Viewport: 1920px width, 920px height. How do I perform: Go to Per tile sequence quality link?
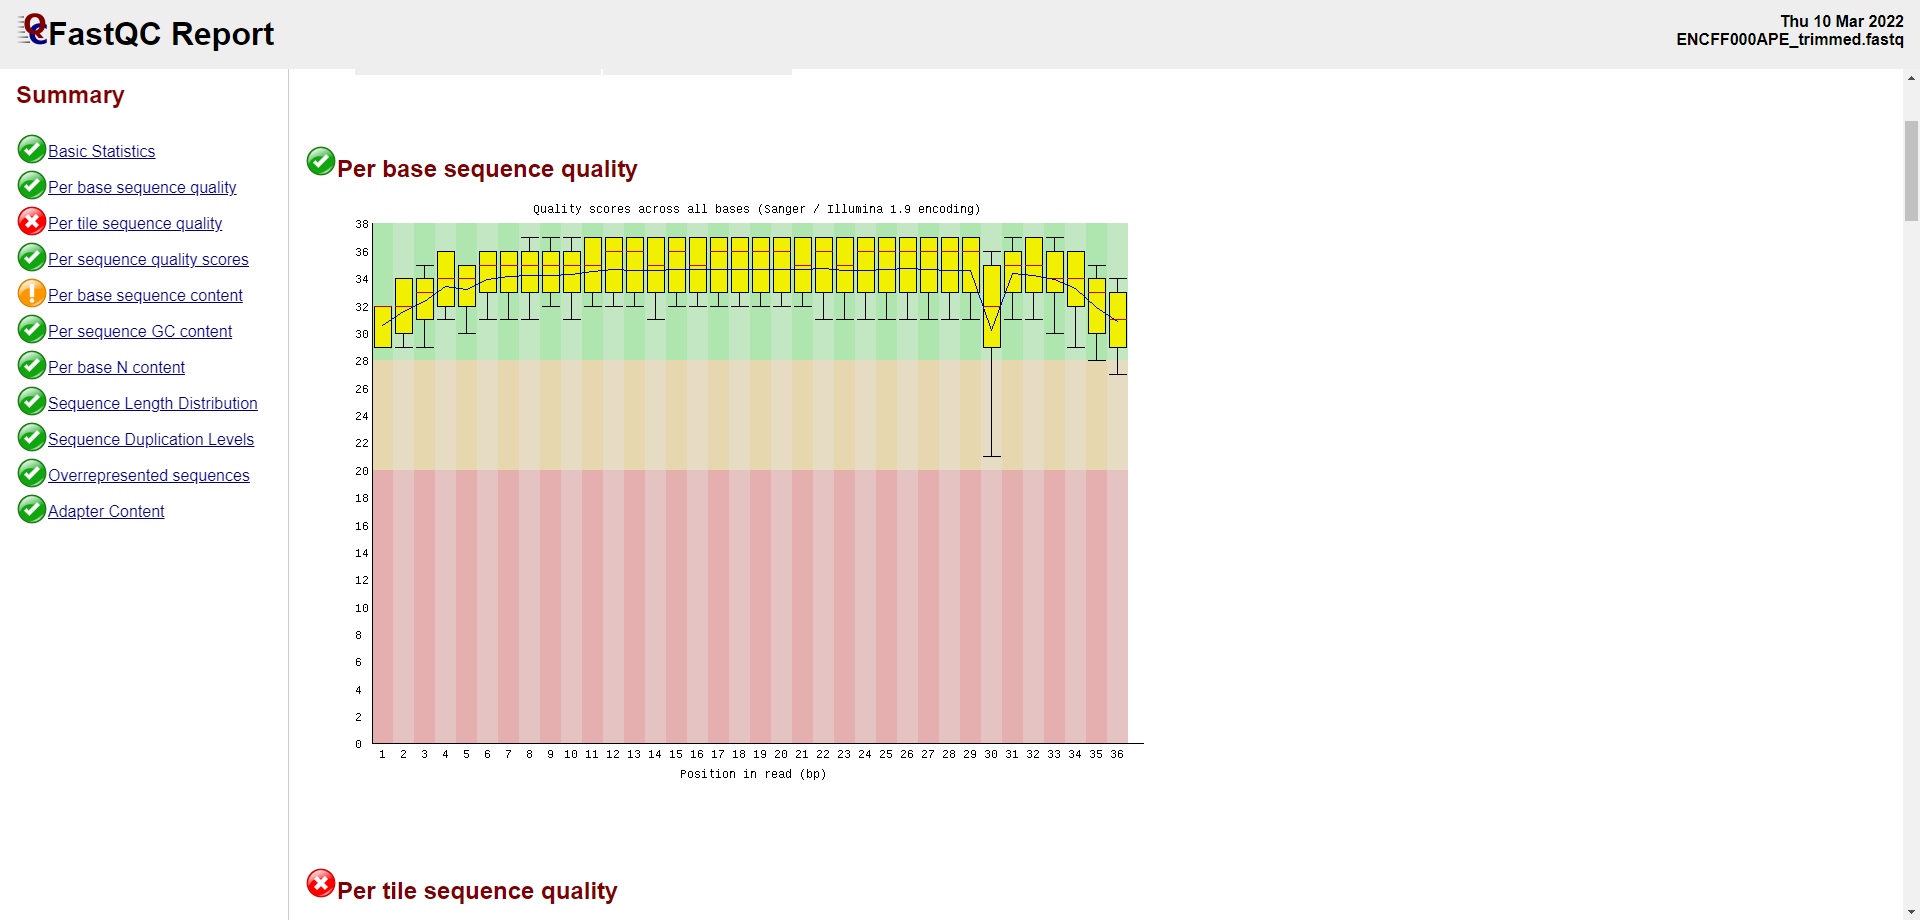click(135, 224)
